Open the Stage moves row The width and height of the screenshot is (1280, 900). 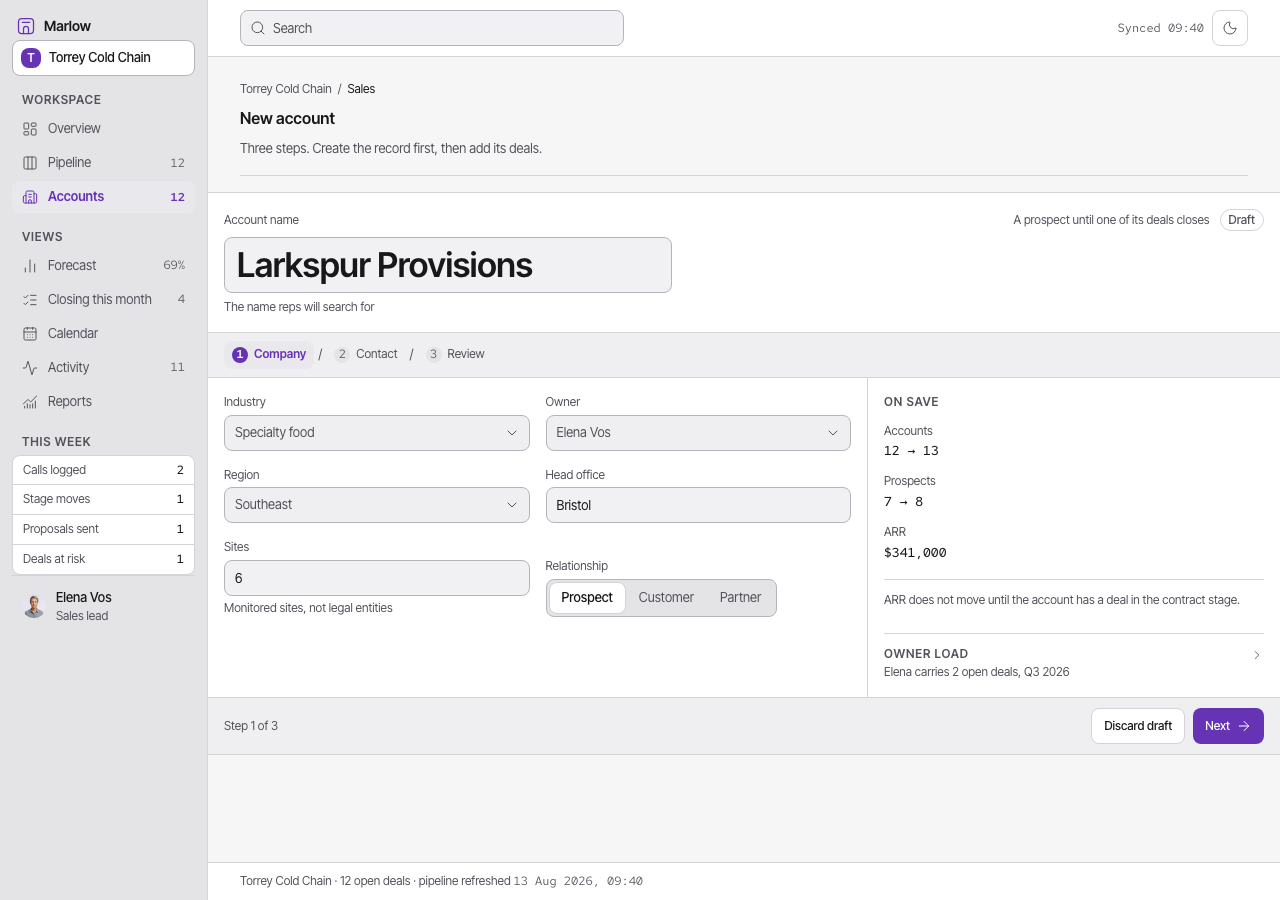pyautogui.click(x=103, y=499)
